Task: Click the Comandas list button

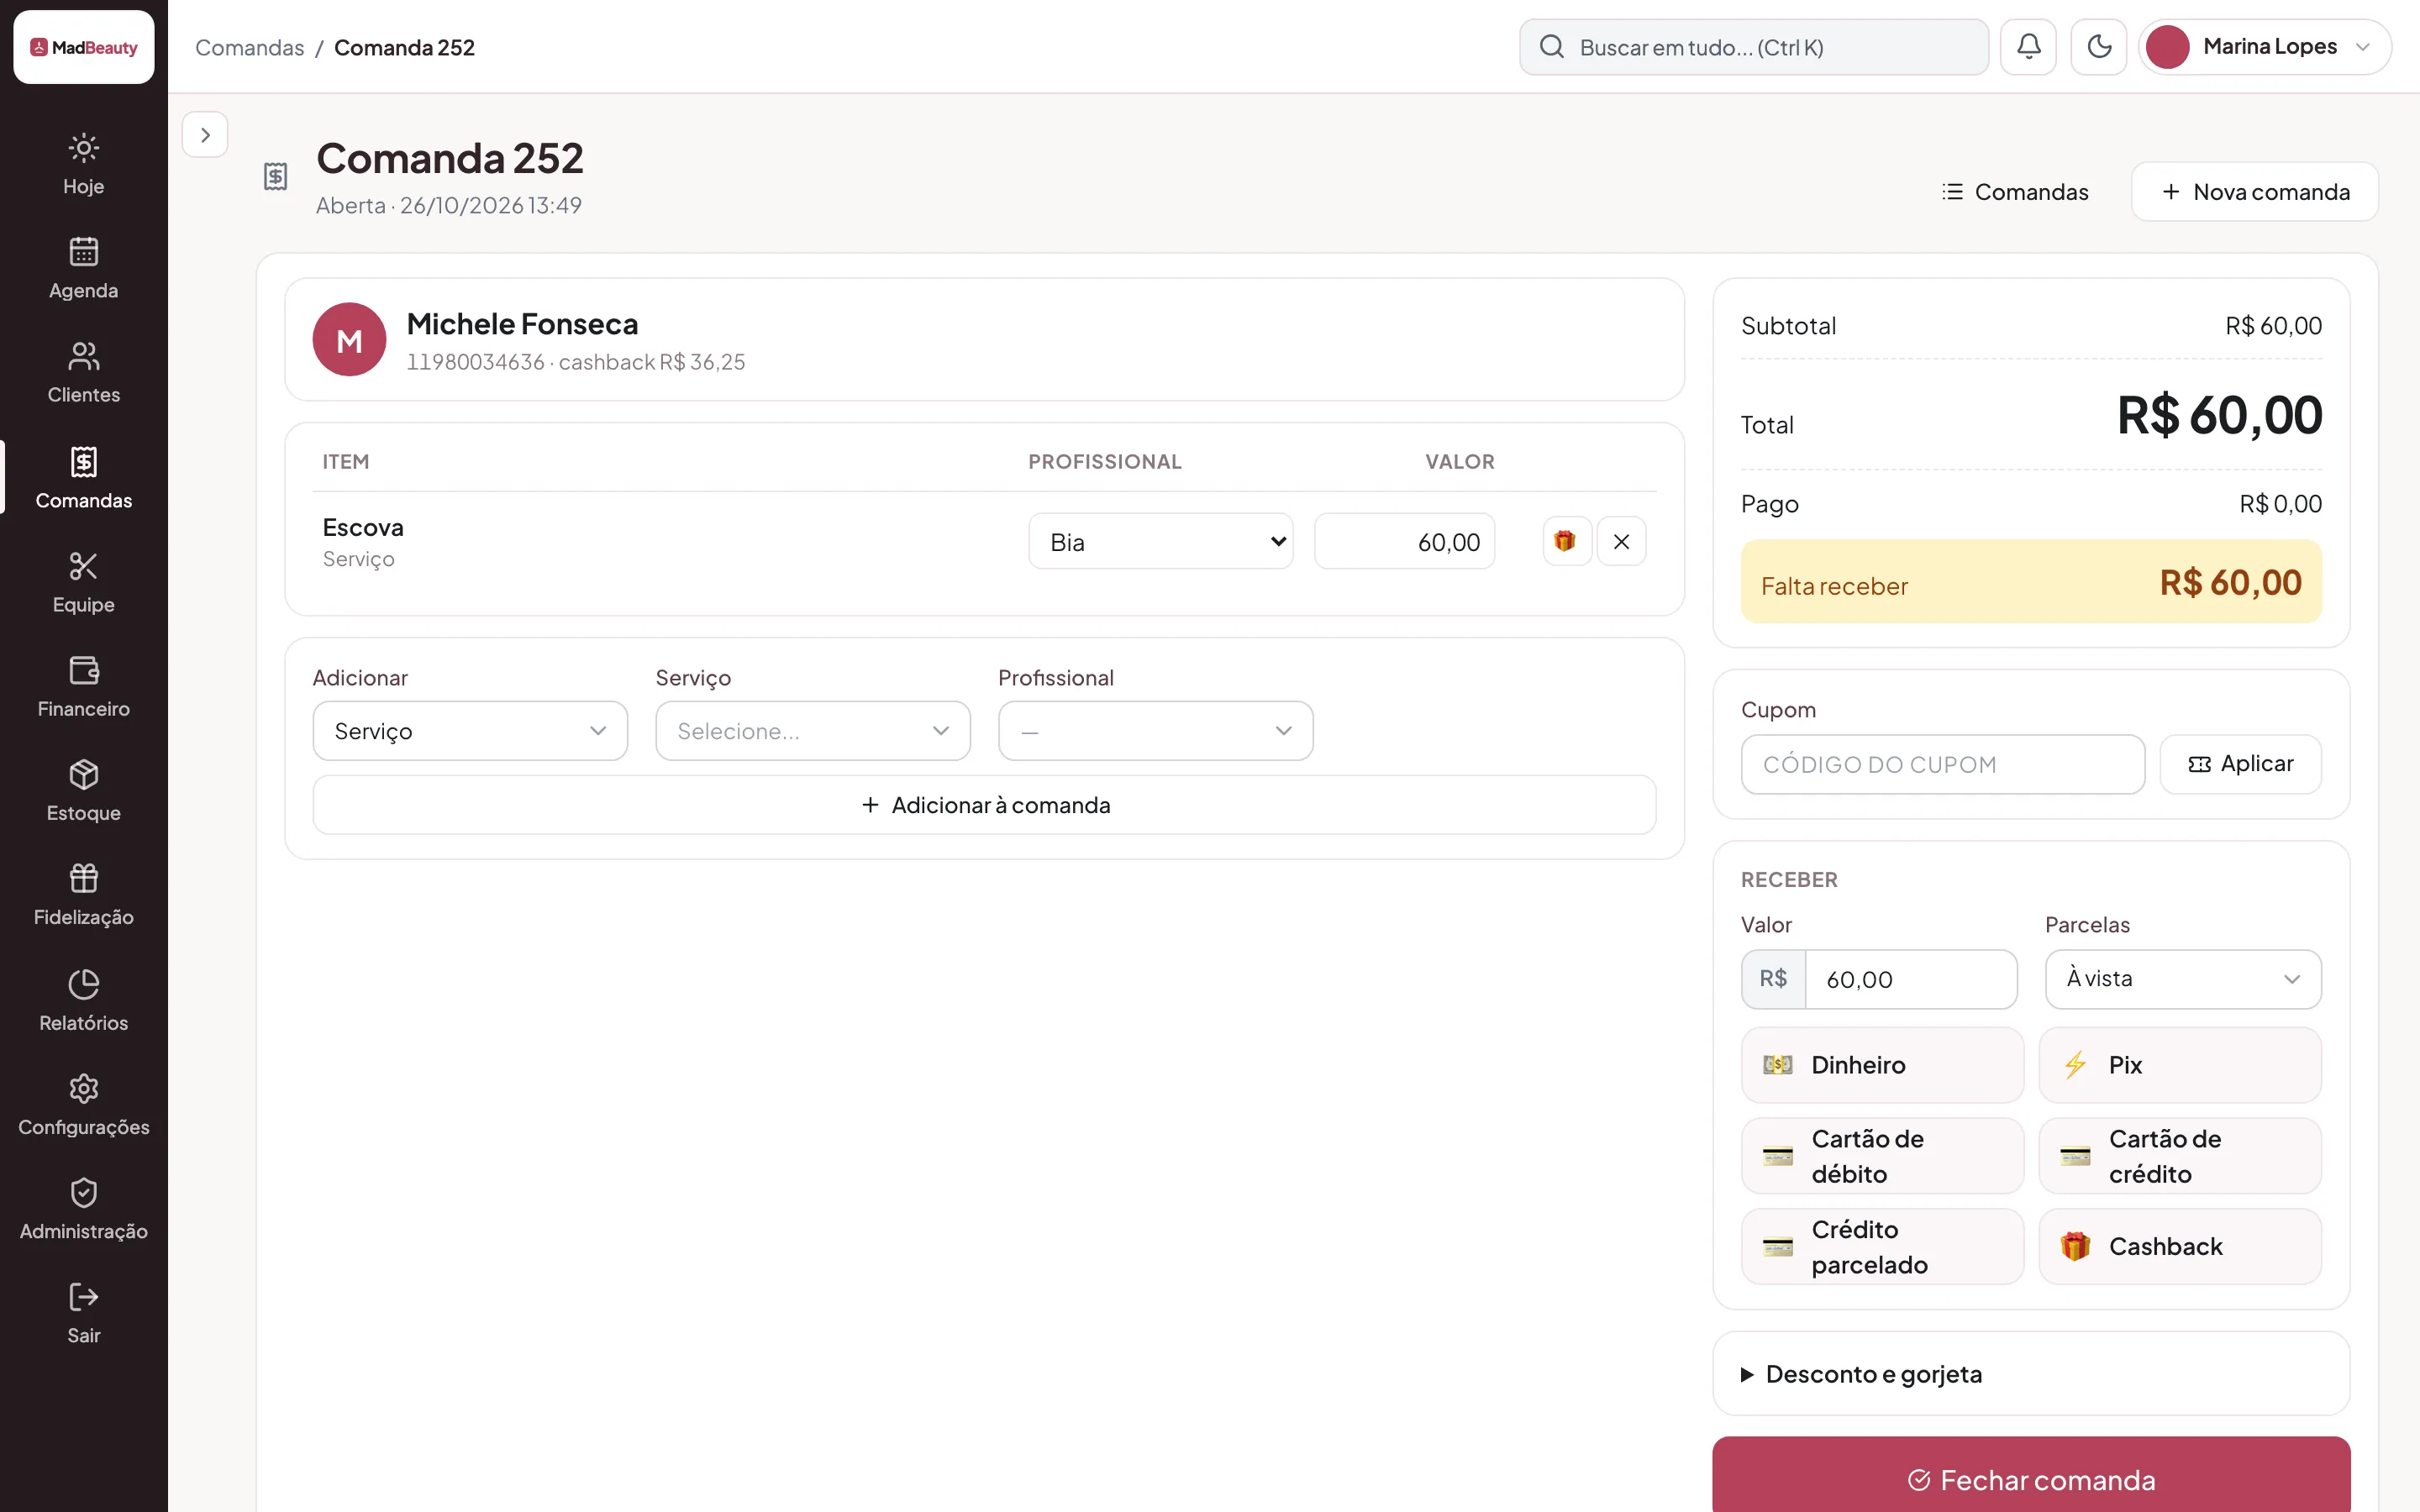Action: tap(2015, 192)
